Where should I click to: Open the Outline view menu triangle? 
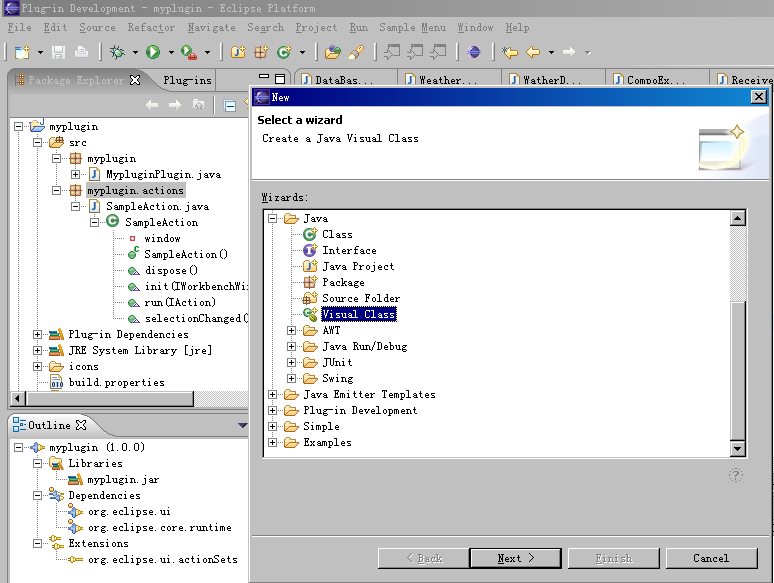(242, 425)
